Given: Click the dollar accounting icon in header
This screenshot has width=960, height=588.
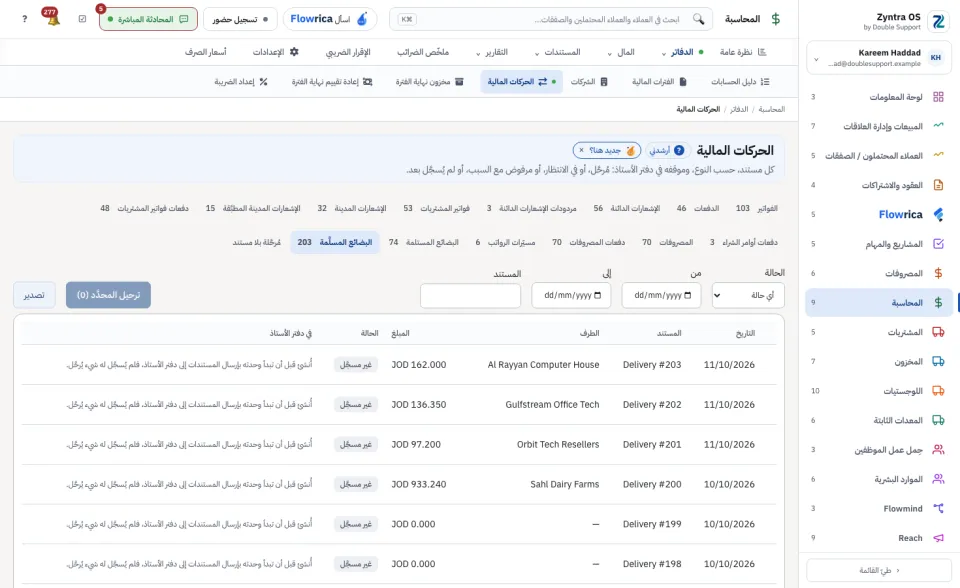Looking at the screenshot, I should point(776,19).
